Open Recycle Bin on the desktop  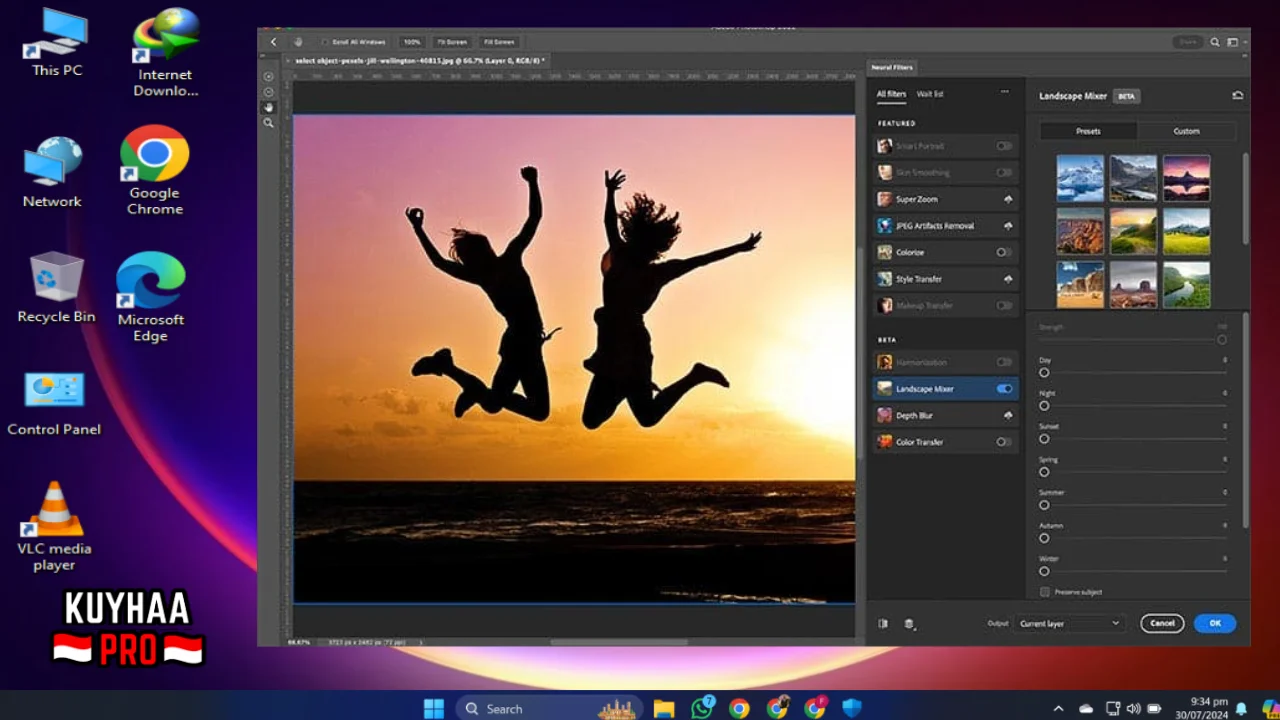(x=56, y=287)
